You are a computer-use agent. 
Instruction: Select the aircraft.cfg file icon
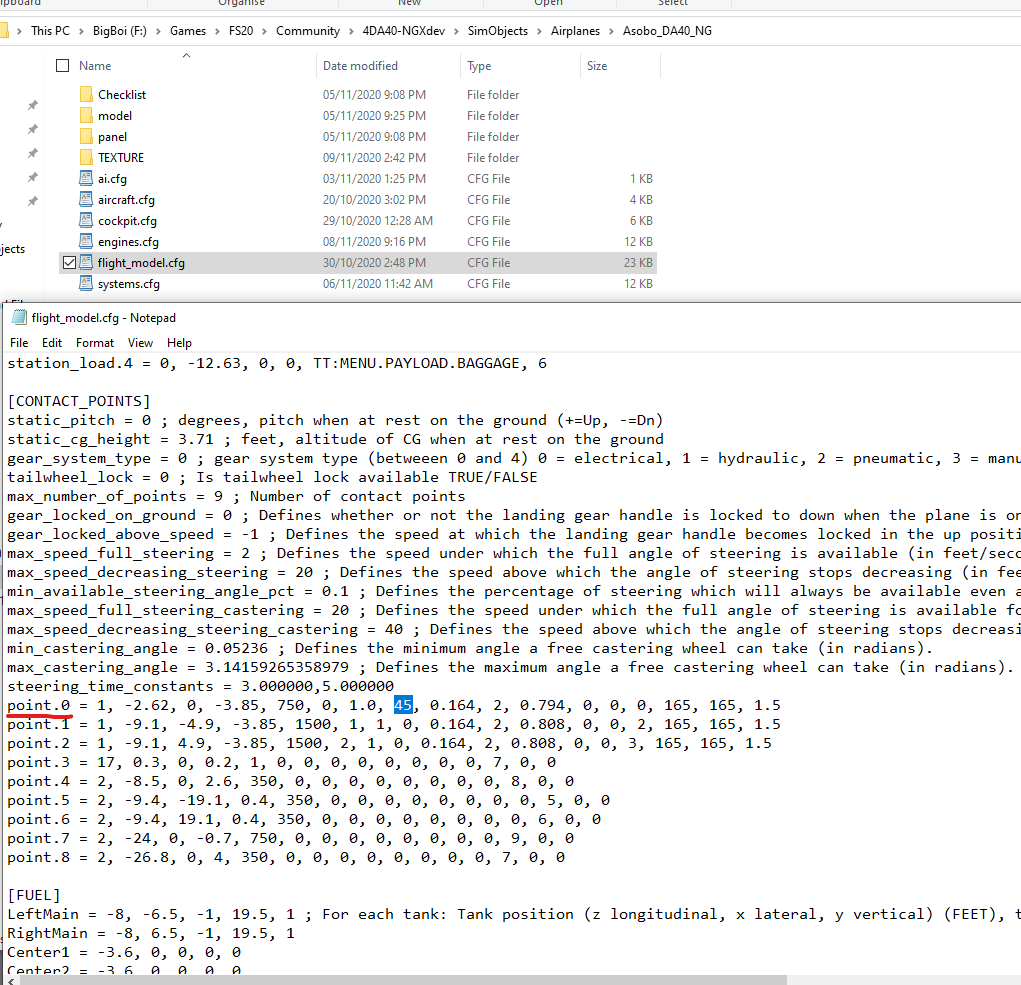point(86,199)
